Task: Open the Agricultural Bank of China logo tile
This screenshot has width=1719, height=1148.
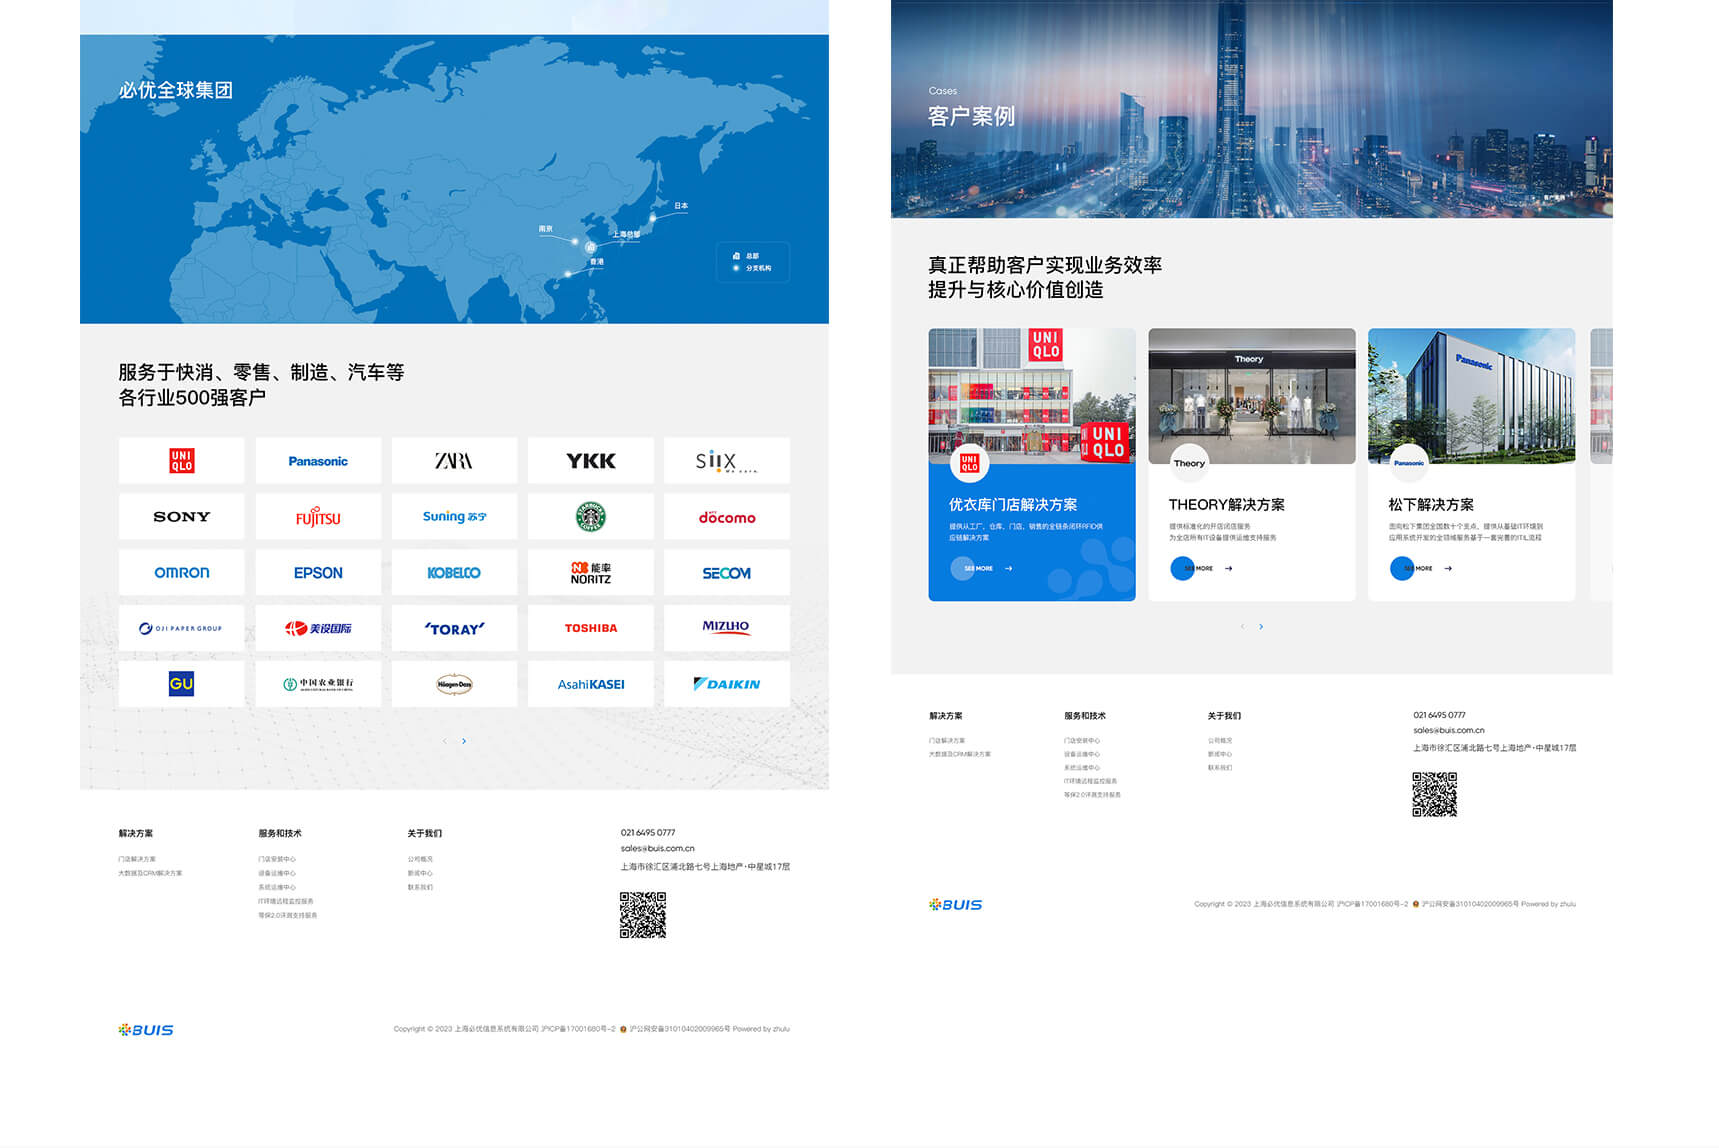Action: pyautogui.click(x=318, y=684)
